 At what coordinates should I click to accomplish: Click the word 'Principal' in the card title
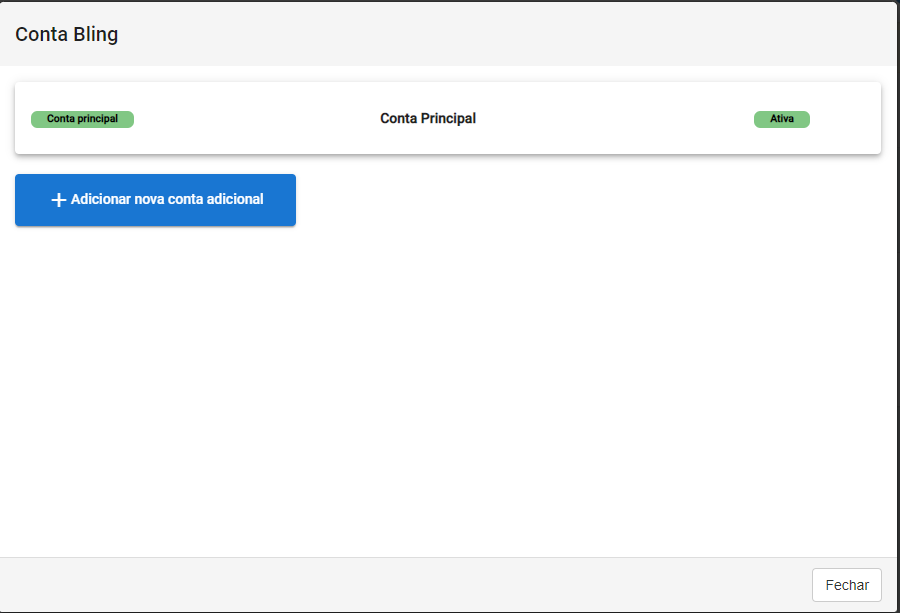(x=448, y=118)
